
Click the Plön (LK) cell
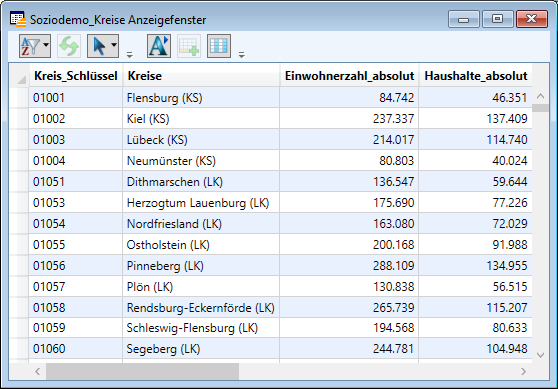click(201, 287)
